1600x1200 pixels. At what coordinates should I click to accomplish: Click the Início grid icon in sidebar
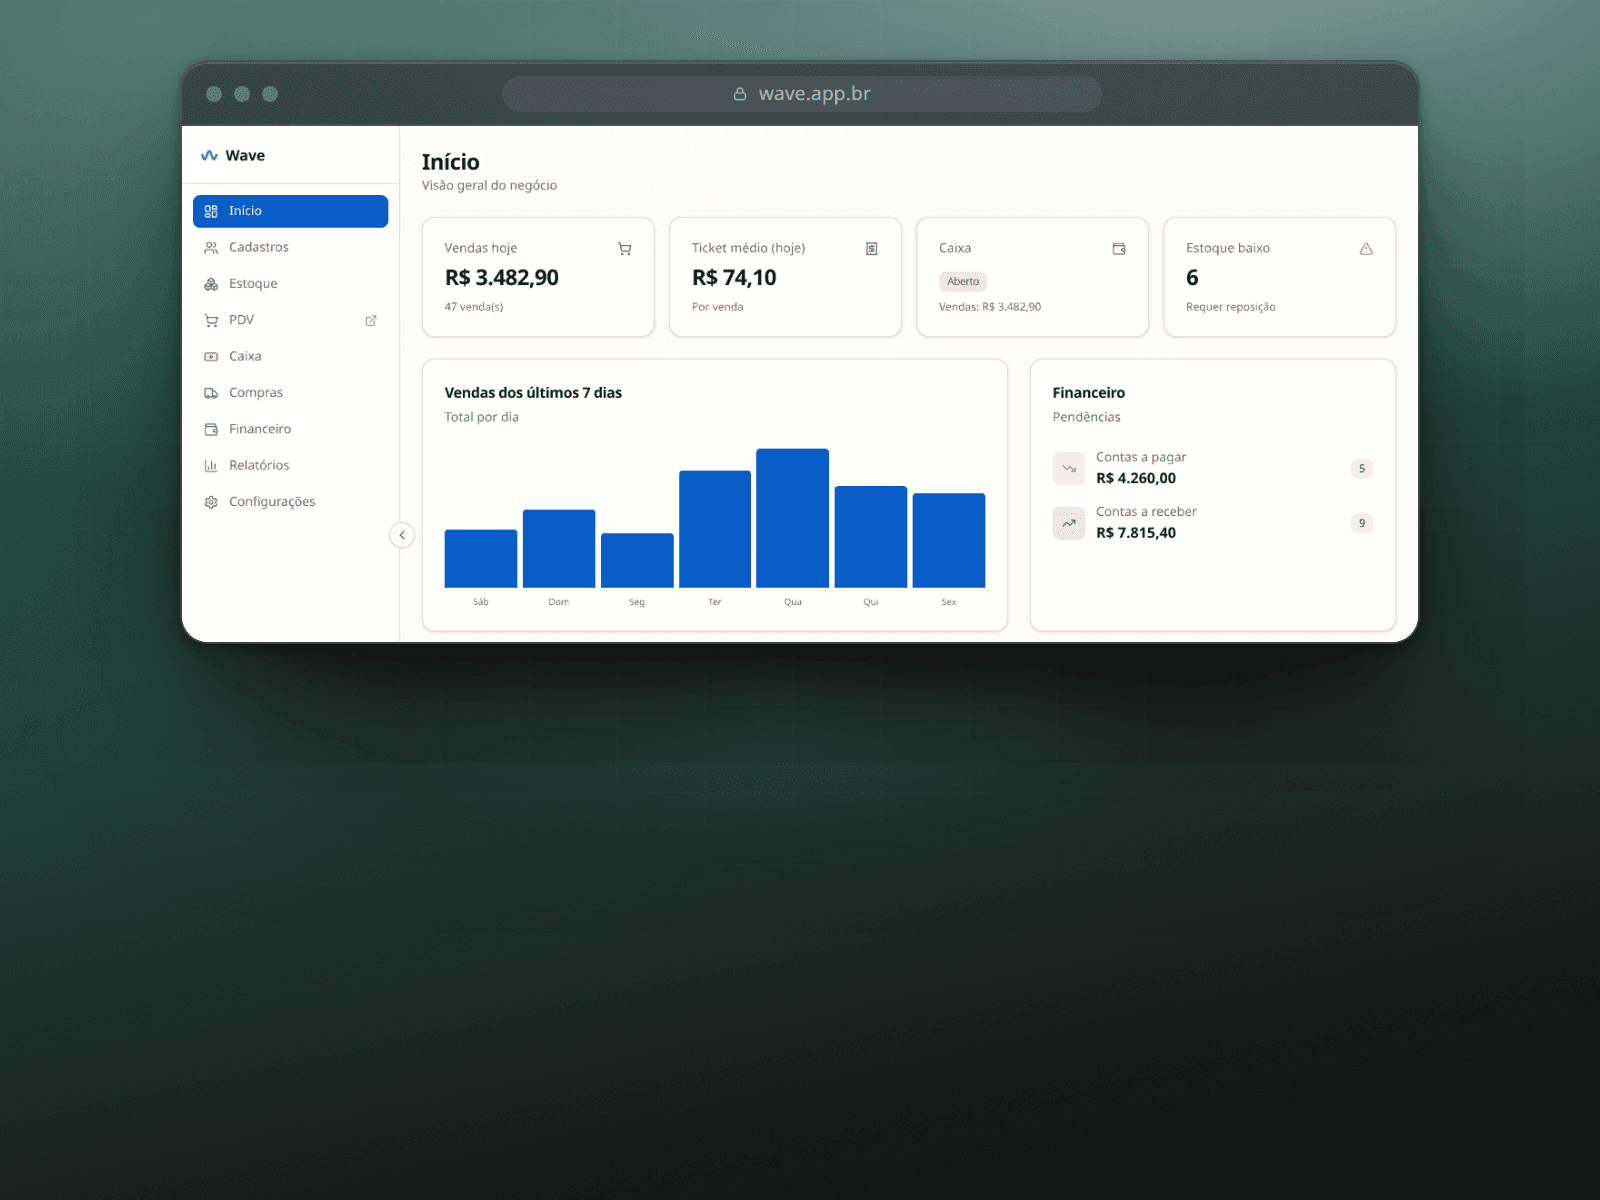(211, 211)
